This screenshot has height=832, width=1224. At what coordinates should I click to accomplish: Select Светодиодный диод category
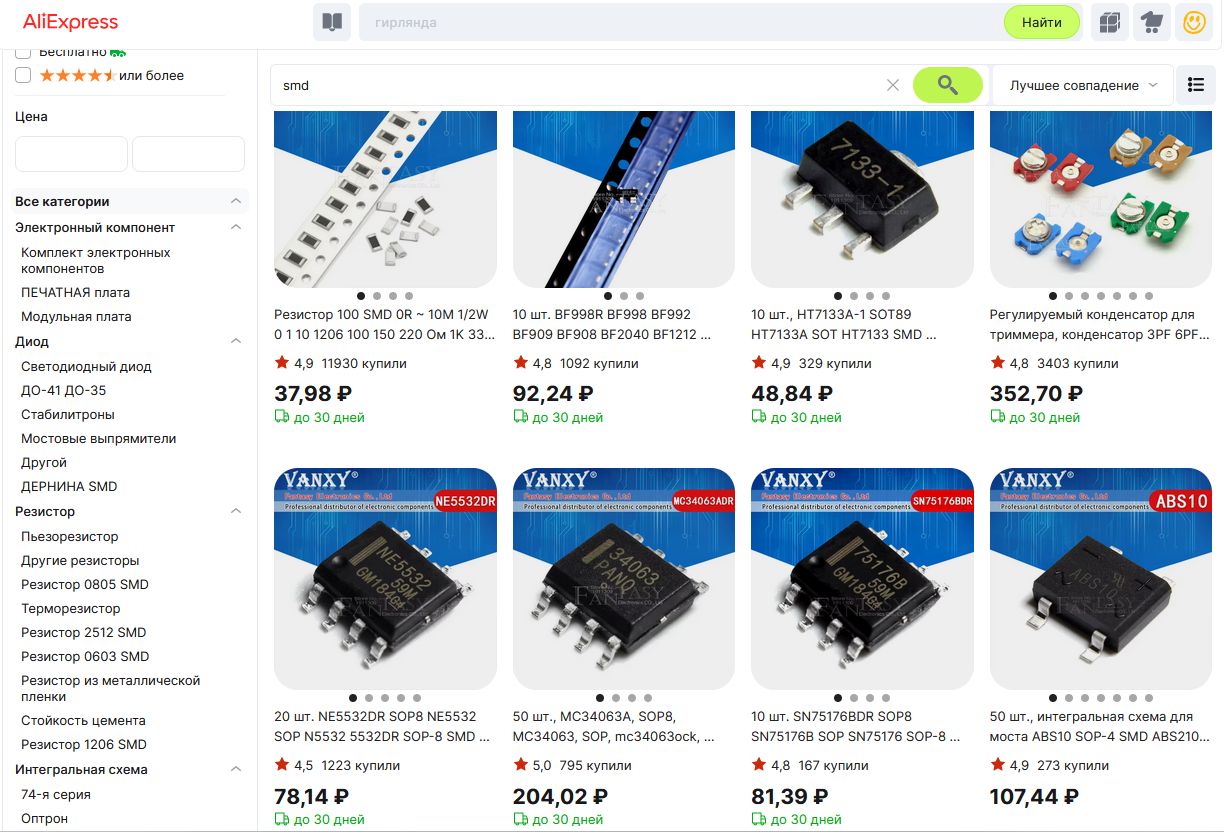click(x=86, y=366)
